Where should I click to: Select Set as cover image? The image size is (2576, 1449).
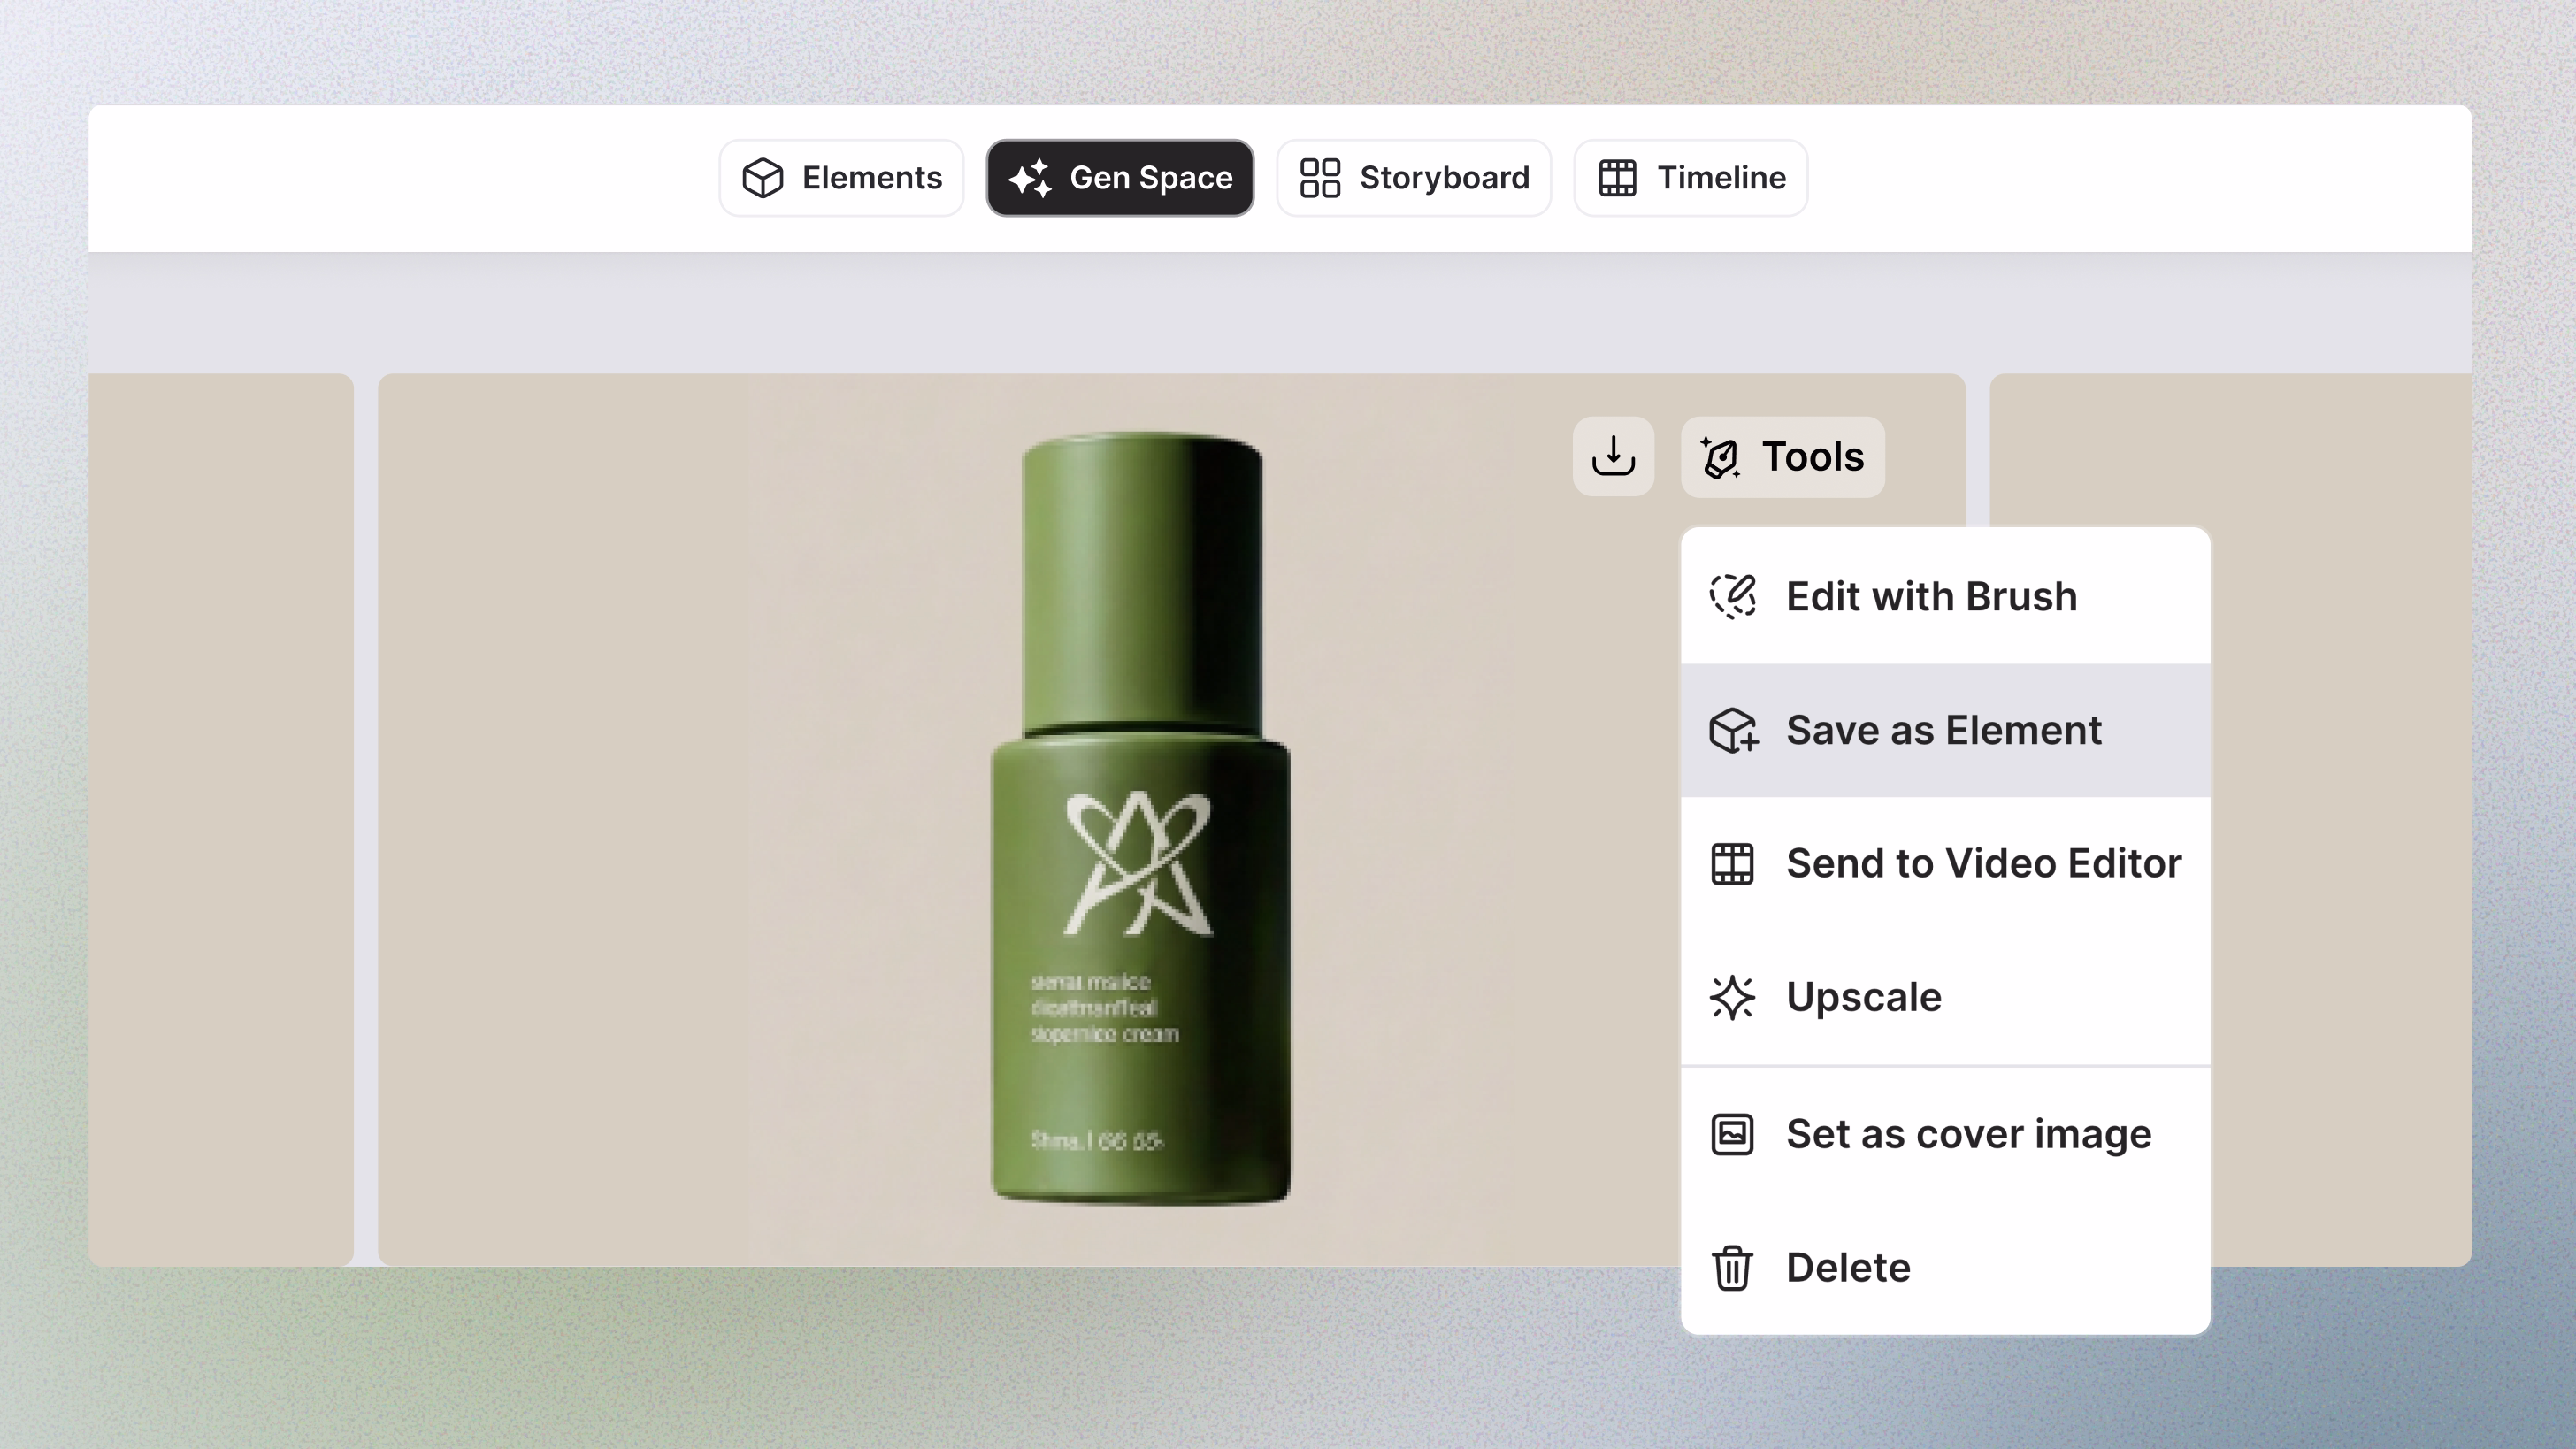point(1968,1134)
